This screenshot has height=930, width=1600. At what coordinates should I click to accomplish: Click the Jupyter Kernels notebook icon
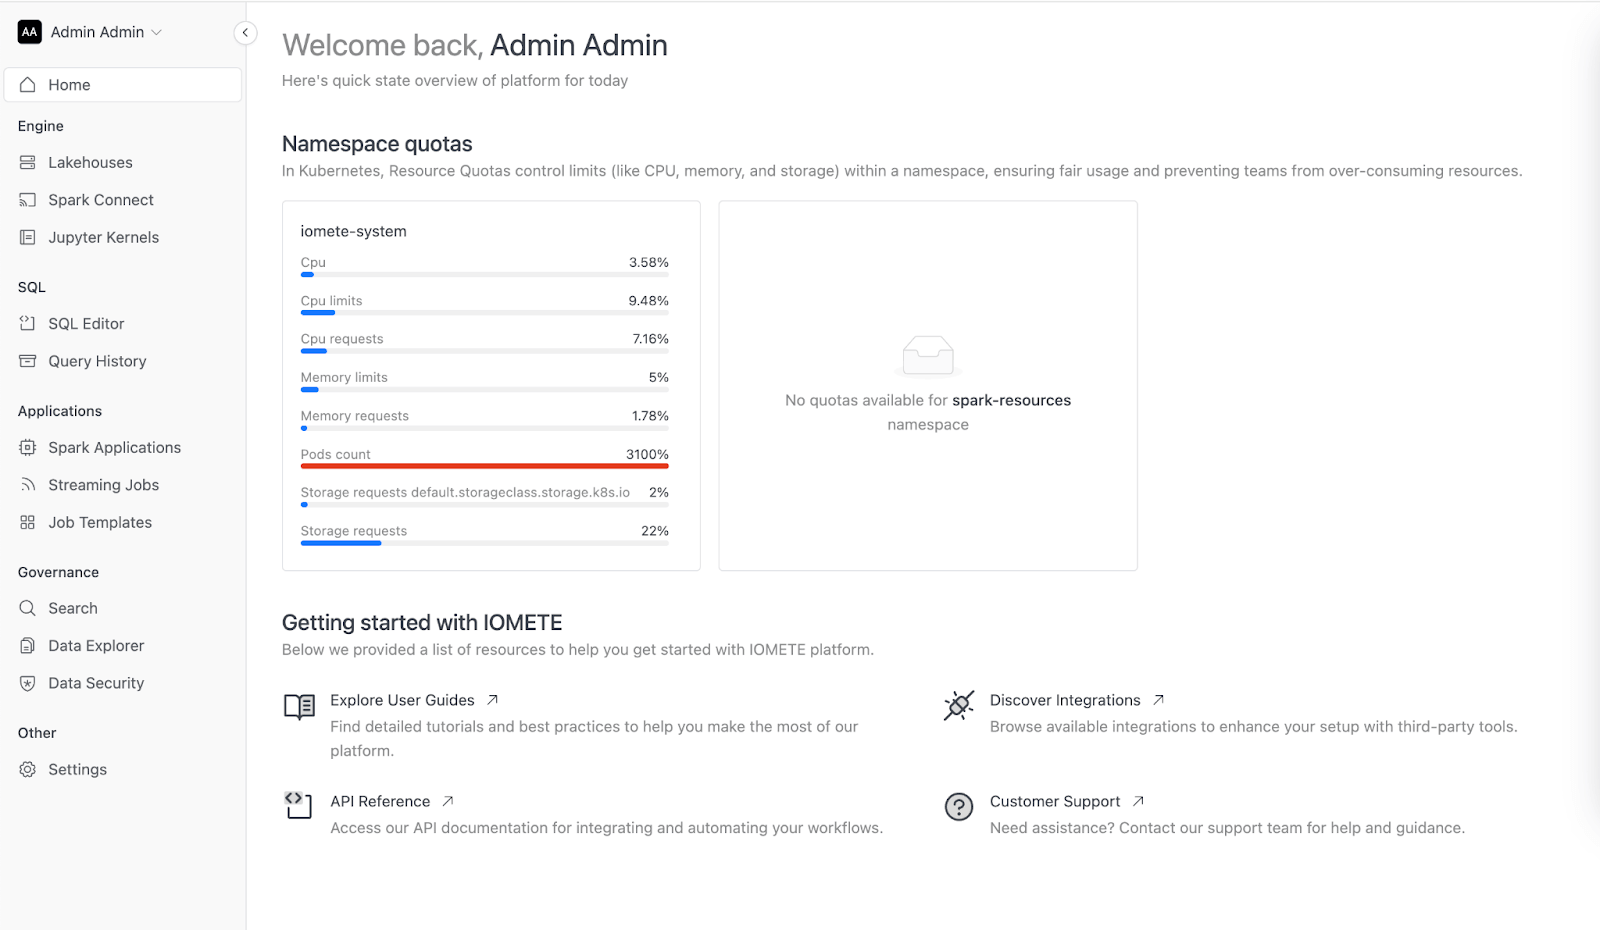28,237
